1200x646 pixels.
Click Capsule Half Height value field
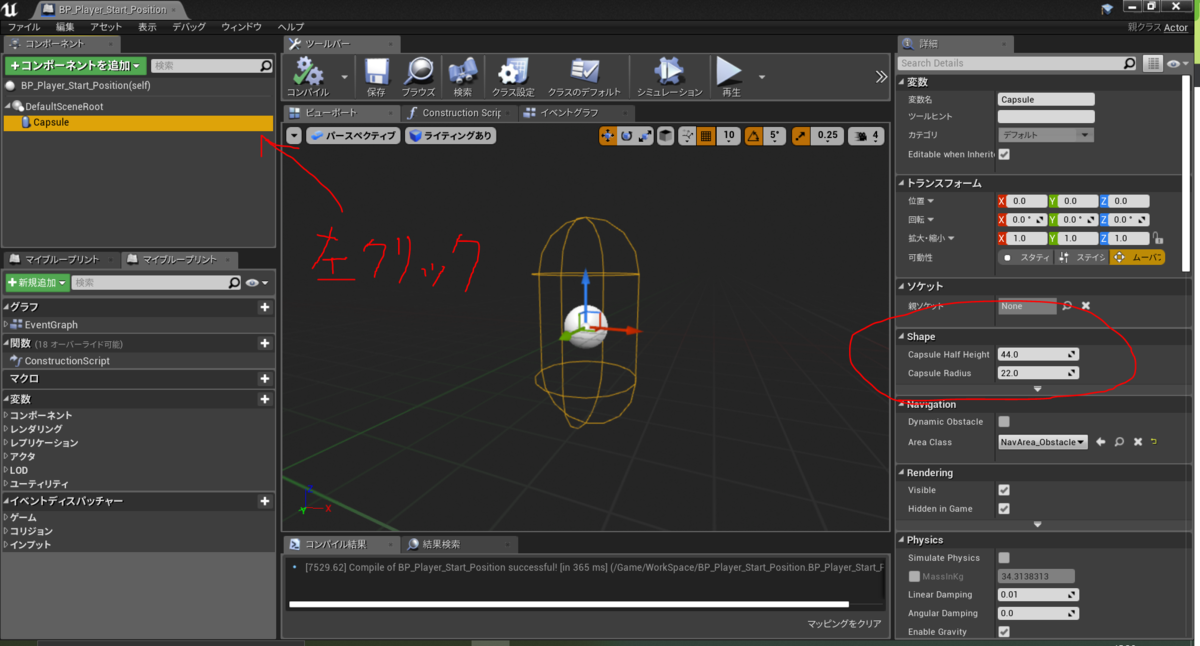[x=1038, y=354]
